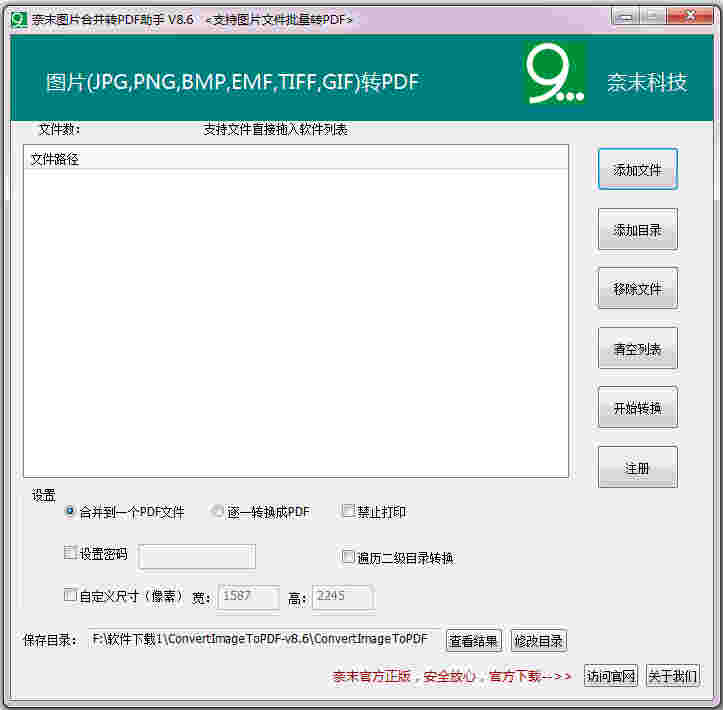Click the 奈末科技 brand text
Viewport: 723px width, 710px height.
point(647,83)
